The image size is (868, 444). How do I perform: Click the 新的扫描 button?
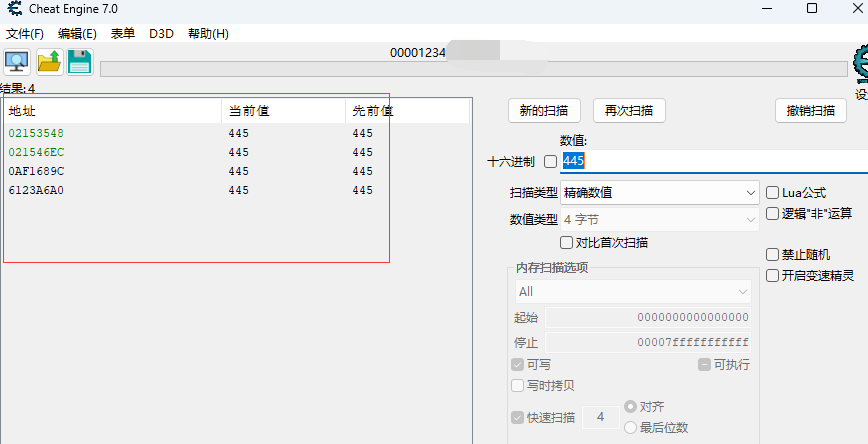pyautogui.click(x=544, y=111)
